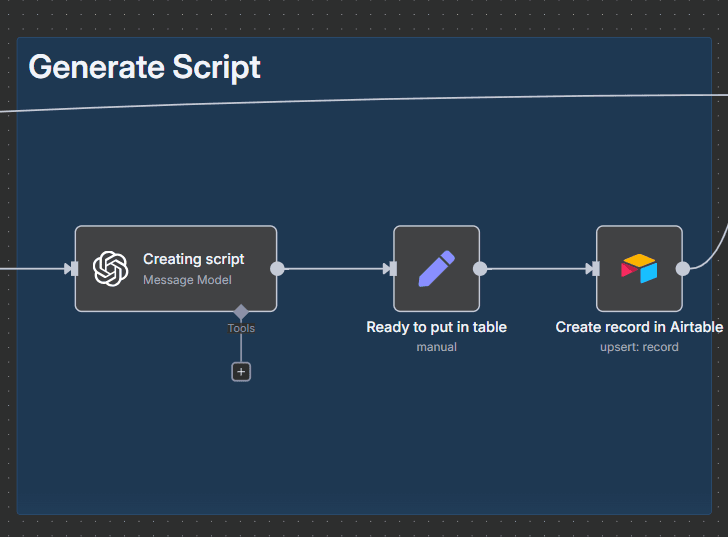Click output circle of Airtable node
This screenshot has width=728, height=537.
pos(683,268)
